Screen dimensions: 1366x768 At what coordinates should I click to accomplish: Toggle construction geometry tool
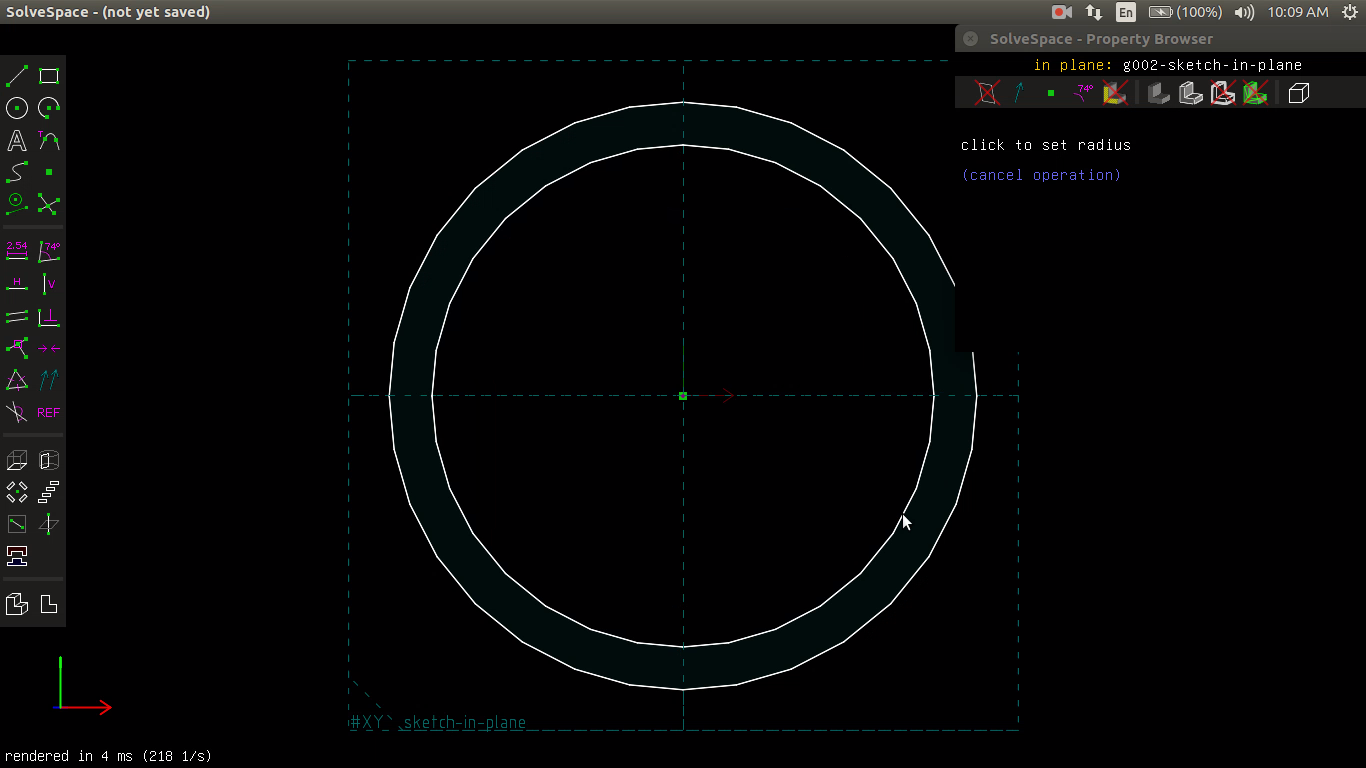tap(17, 204)
